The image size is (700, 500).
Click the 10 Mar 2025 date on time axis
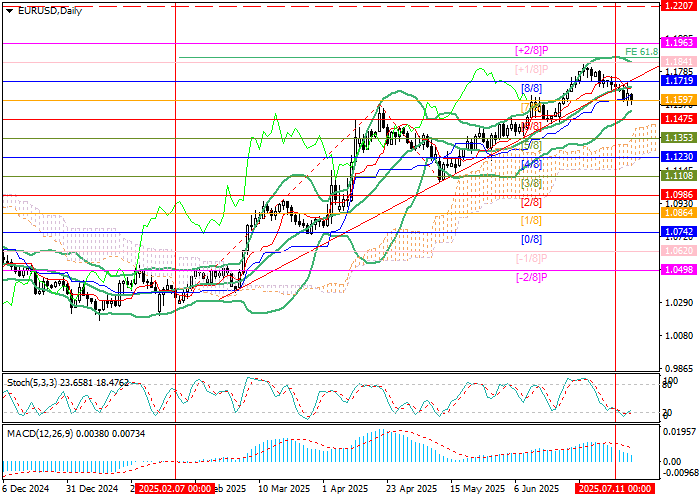[284, 490]
